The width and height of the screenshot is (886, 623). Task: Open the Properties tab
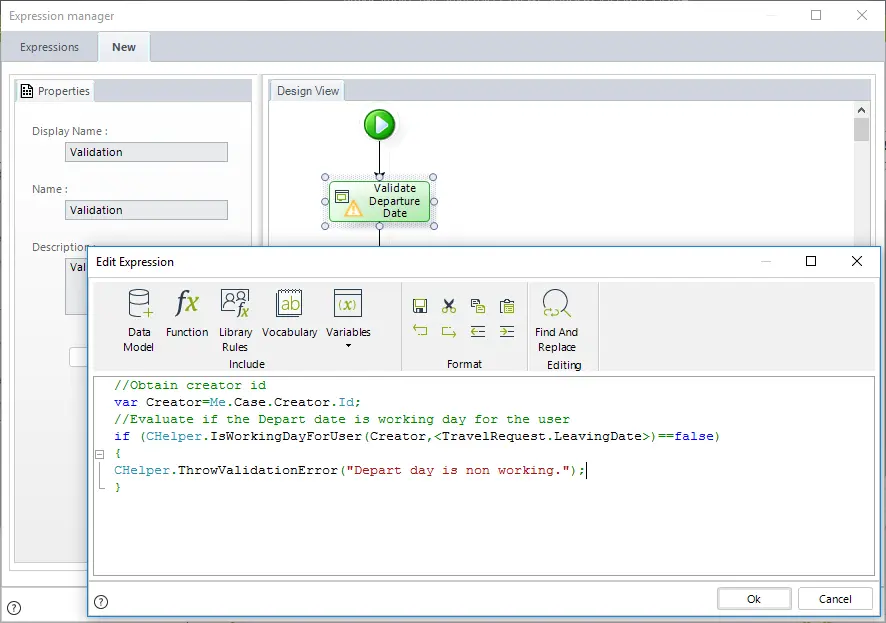click(55, 91)
